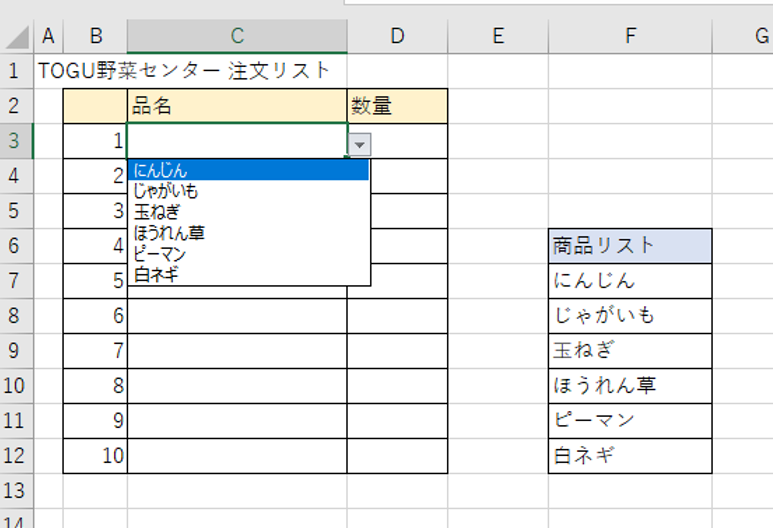Select column D header
The image size is (773, 528).
[x=397, y=36]
